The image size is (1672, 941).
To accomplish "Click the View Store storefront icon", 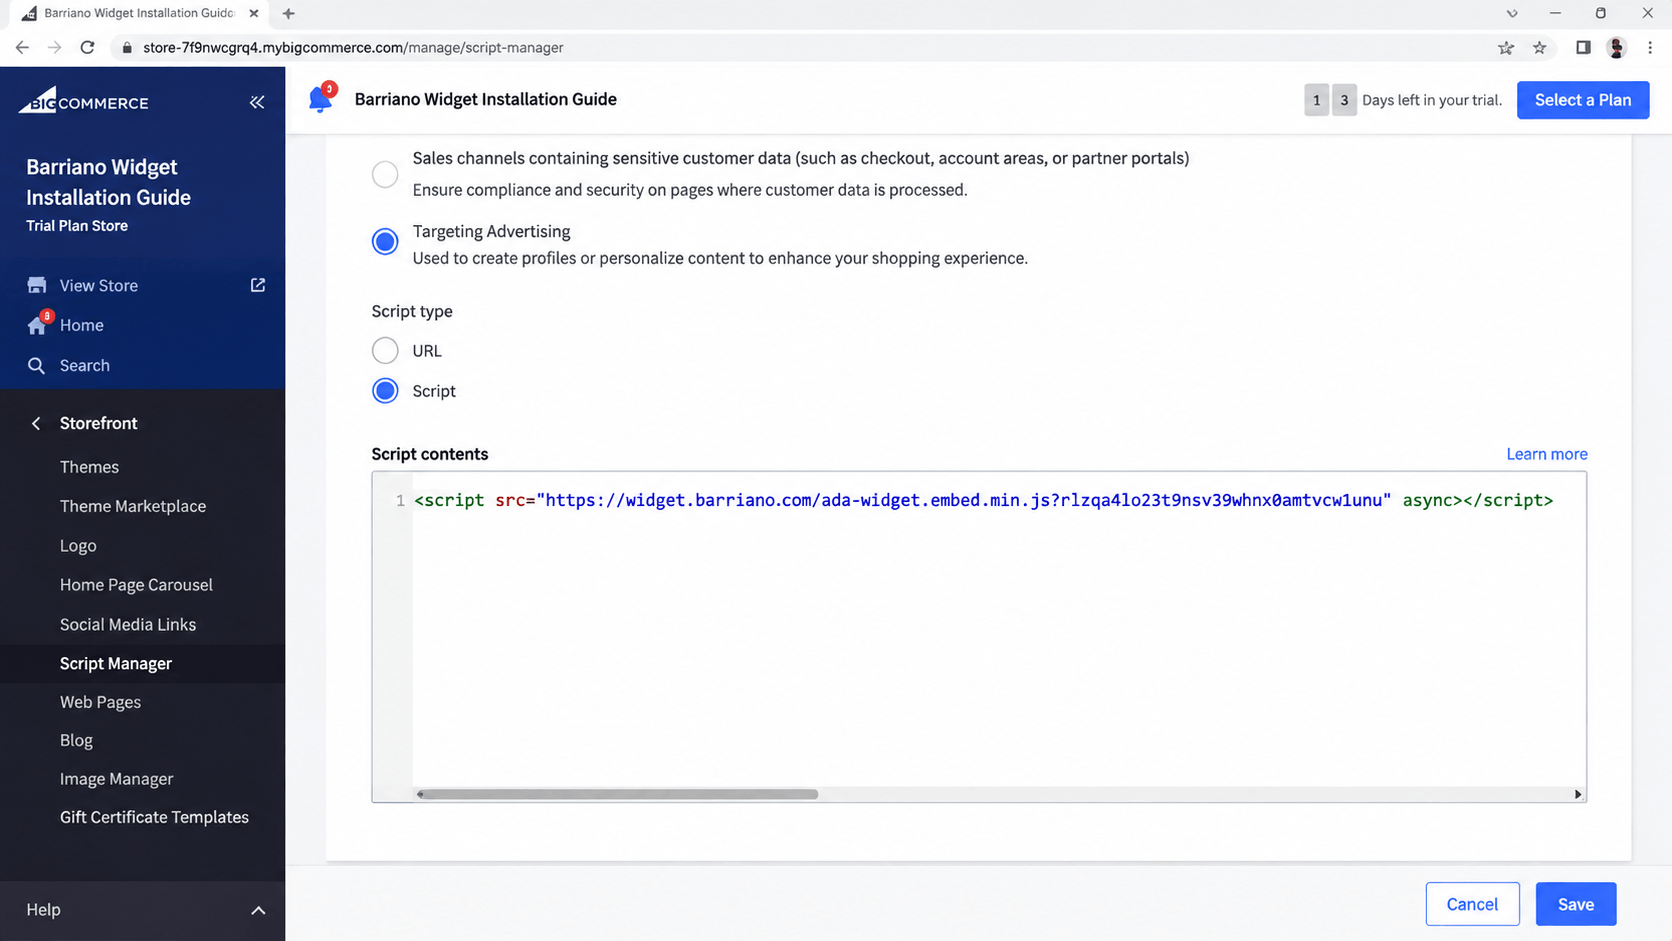I will (x=37, y=285).
